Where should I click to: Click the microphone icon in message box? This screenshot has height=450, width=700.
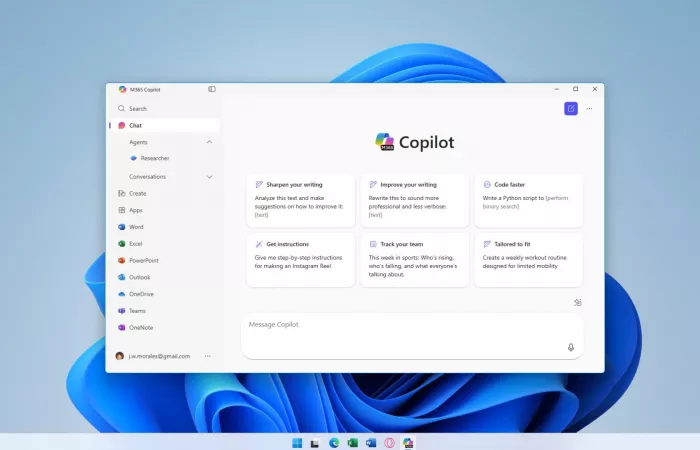[x=571, y=347]
